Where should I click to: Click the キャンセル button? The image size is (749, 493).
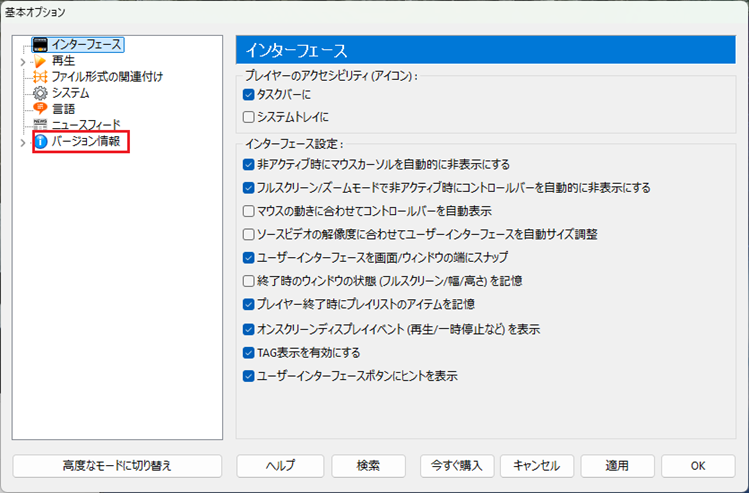click(537, 466)
